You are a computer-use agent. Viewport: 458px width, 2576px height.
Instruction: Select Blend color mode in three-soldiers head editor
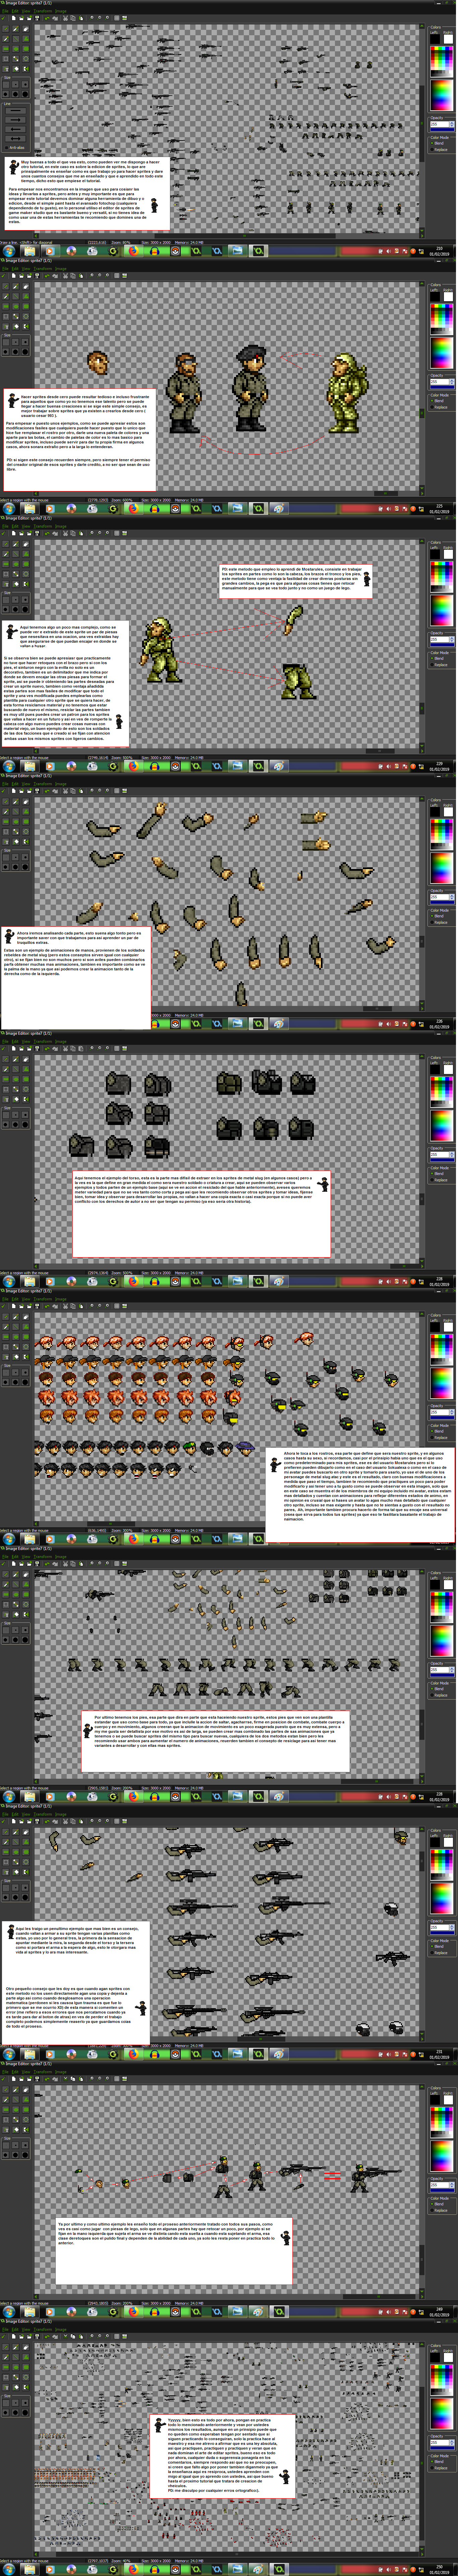click(x=437, y=401)
